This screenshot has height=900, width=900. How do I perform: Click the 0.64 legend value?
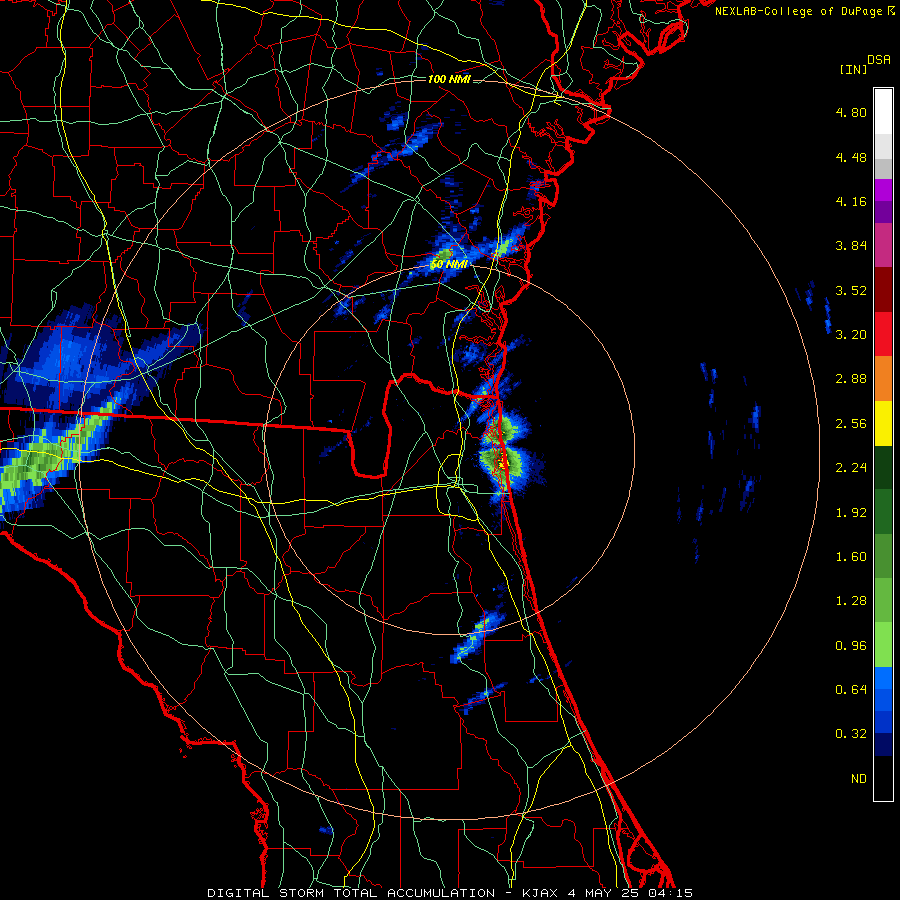point(851,689)
